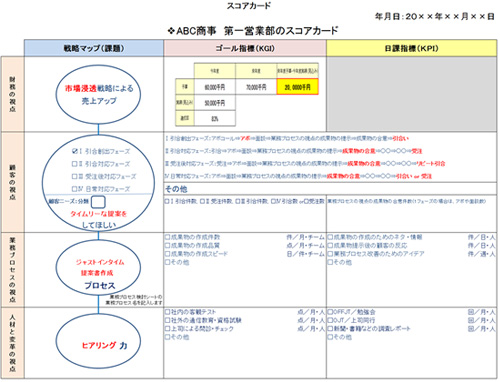The width and height of the screenshot is (500, 382).
Task: Check the OJT／上司同行 checkbox
Action: click(330, 320)
